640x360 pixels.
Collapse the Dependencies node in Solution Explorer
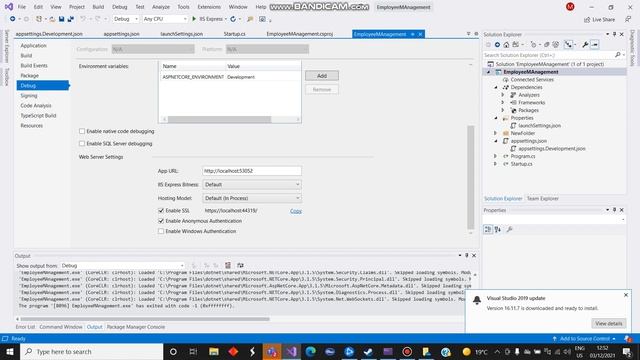tap(496, 87)
